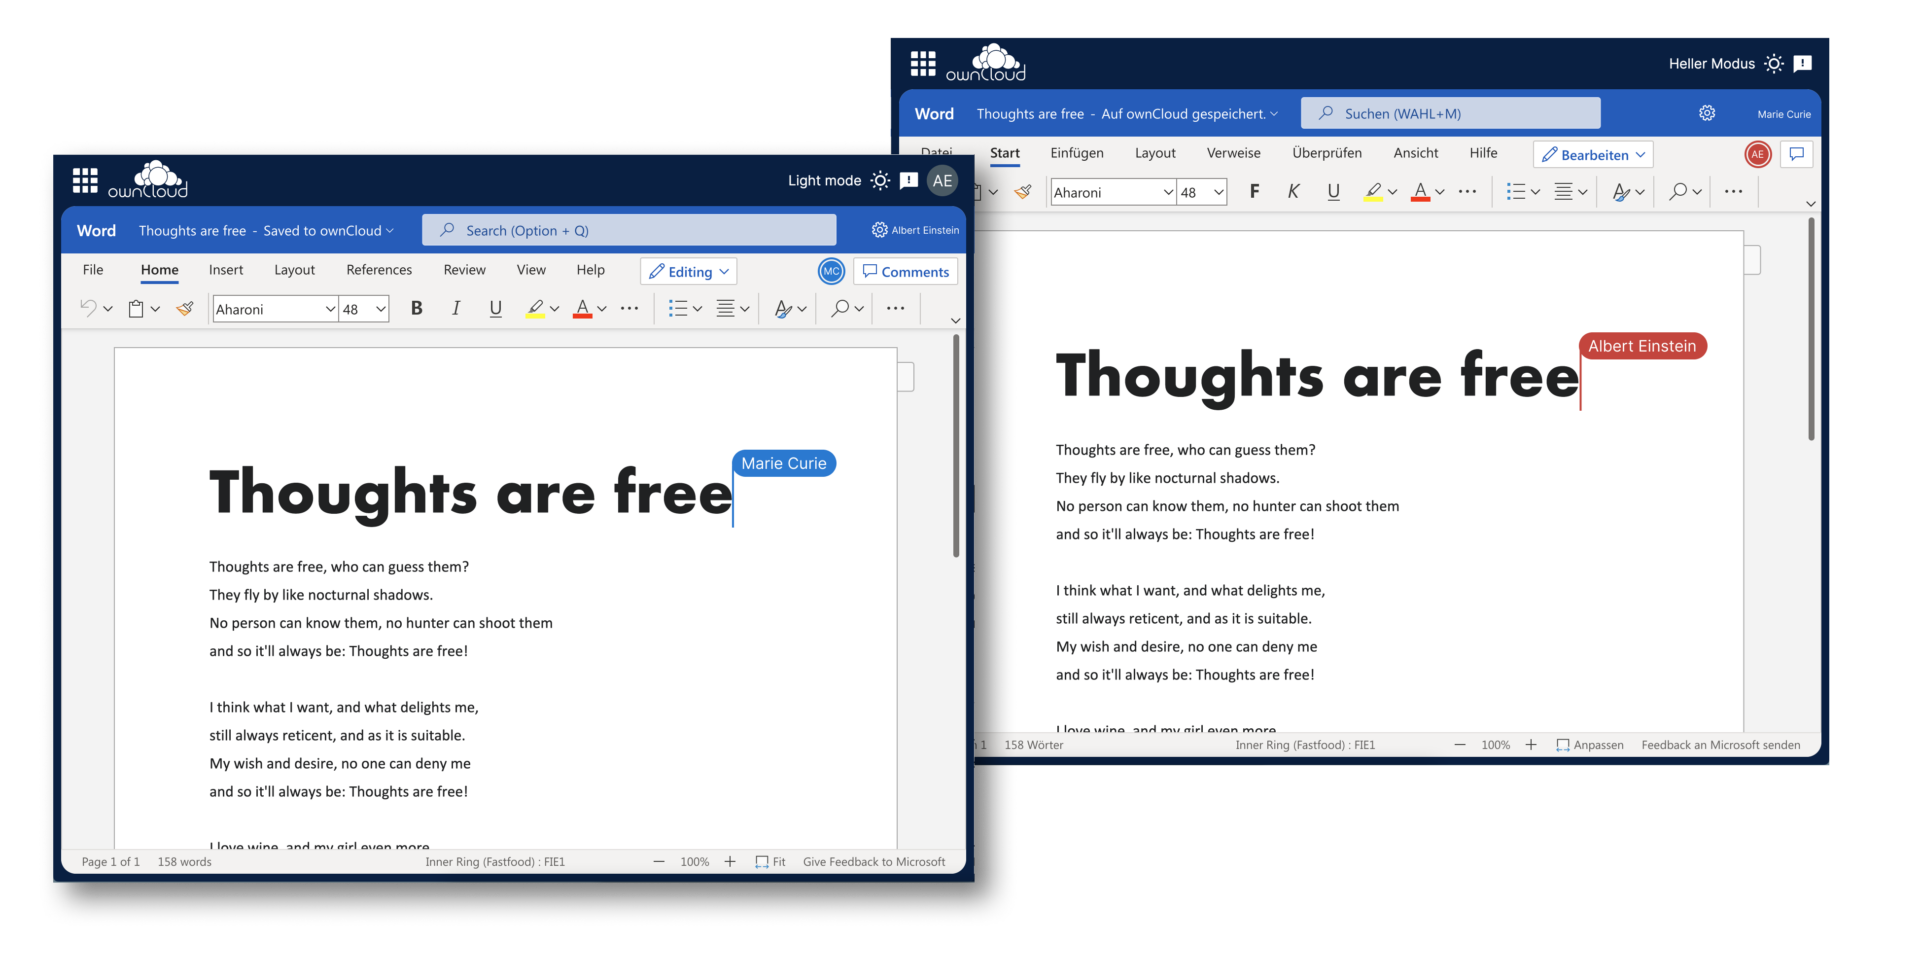Select format painter in English window
1920x960 pixels.
pyautogui.click(x=185, y=309)
